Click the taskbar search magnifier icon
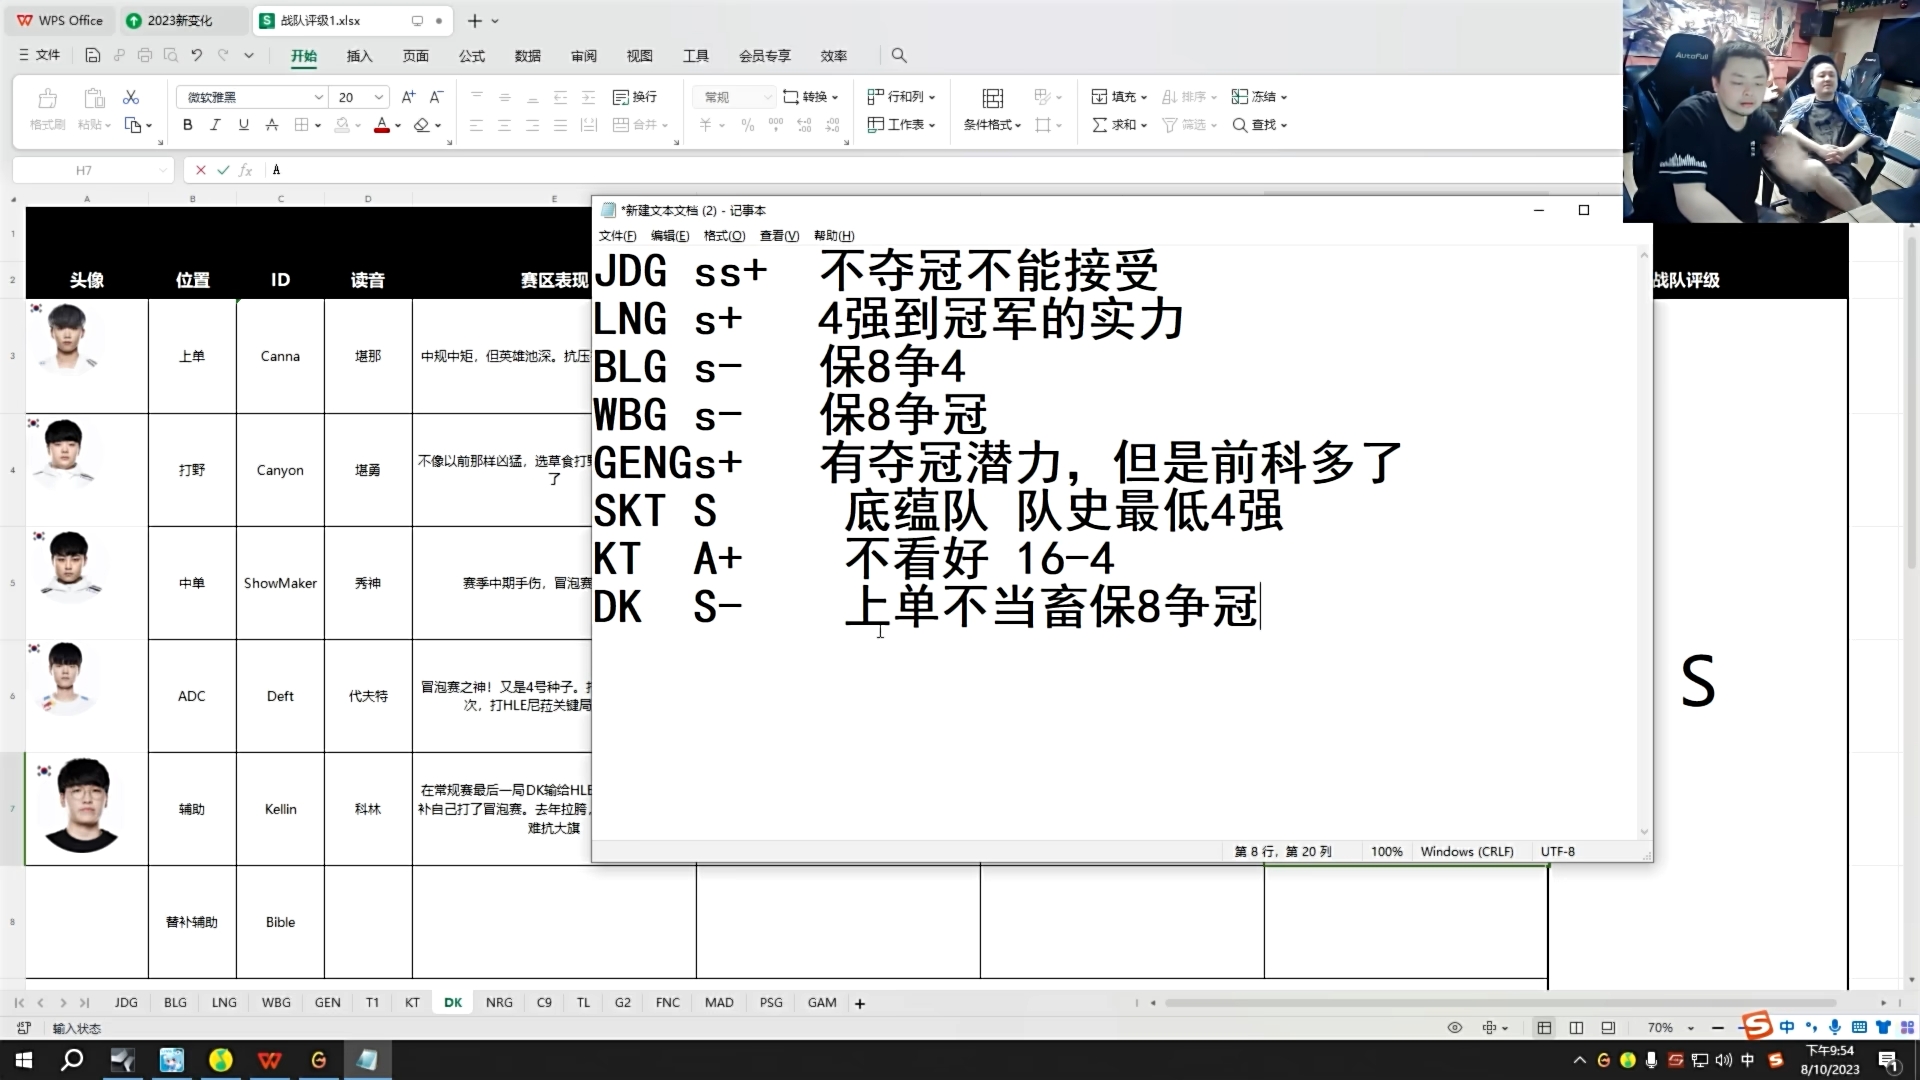The width and height of the screenshot is (1920, 1080). (72, 1060)
